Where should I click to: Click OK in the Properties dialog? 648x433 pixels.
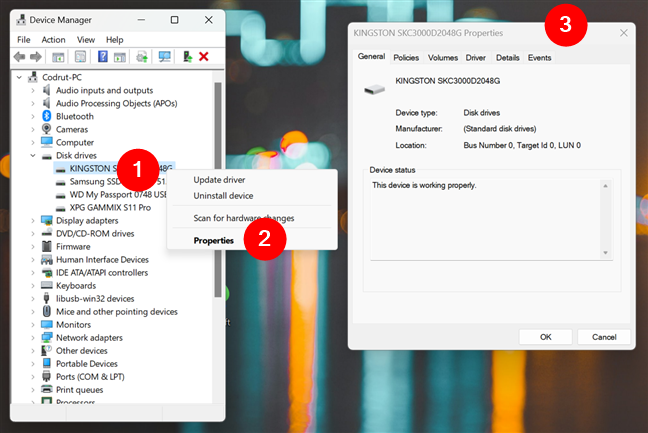(546, 337)
